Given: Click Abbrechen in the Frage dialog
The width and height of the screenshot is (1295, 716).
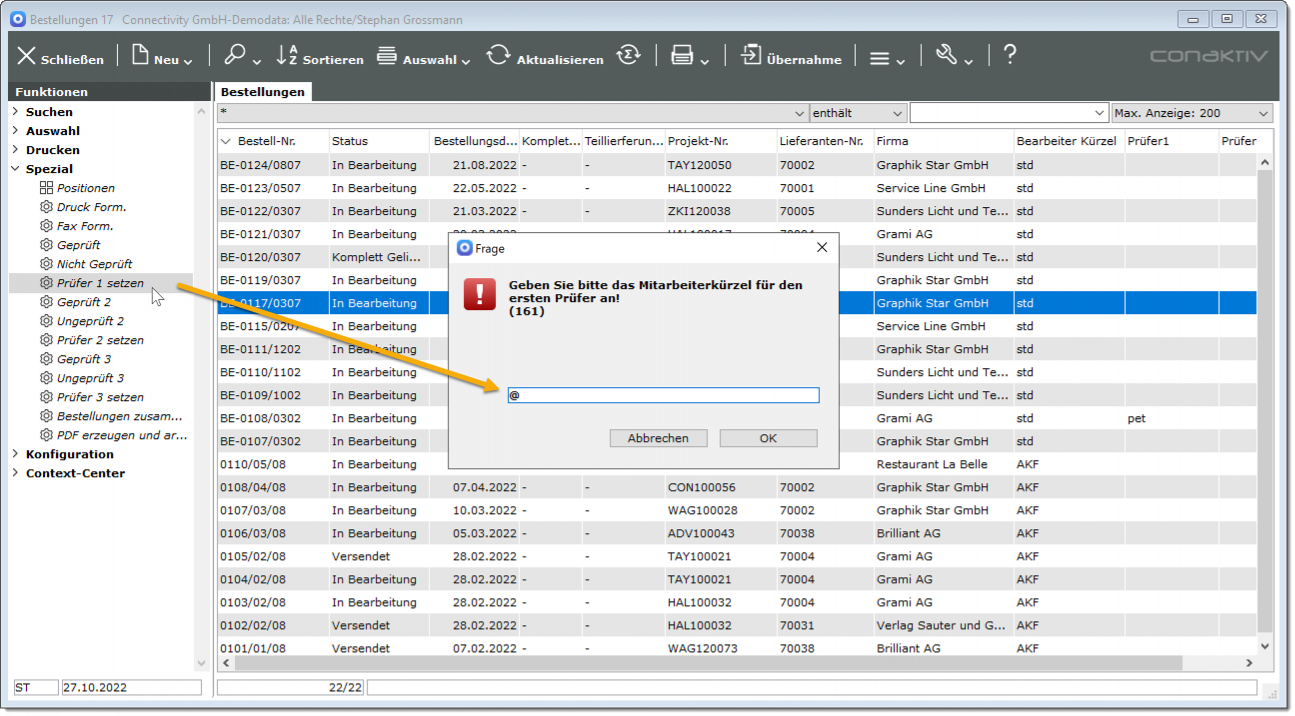Looking at the screenshot, I should pos(658,438).
